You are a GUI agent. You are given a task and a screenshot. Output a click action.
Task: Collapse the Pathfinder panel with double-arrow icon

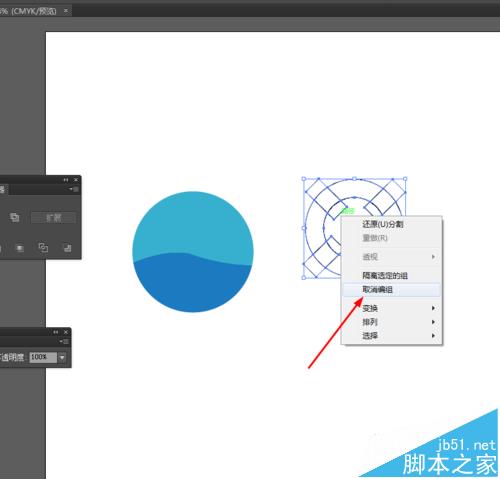[x=66, y=180]
